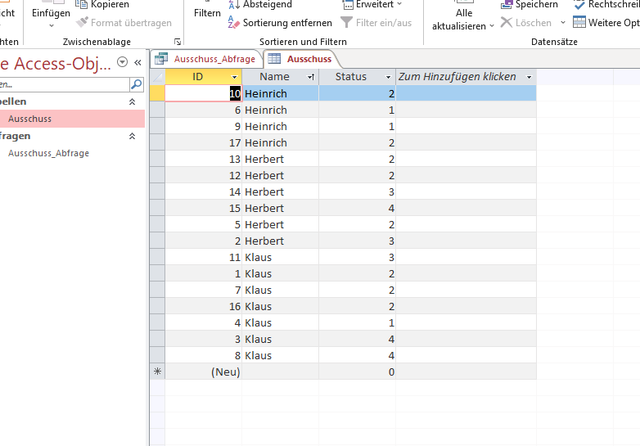Click Name cell of ID 6 row
Viewport: 640px width, 446px height.
tap(280, 110)
